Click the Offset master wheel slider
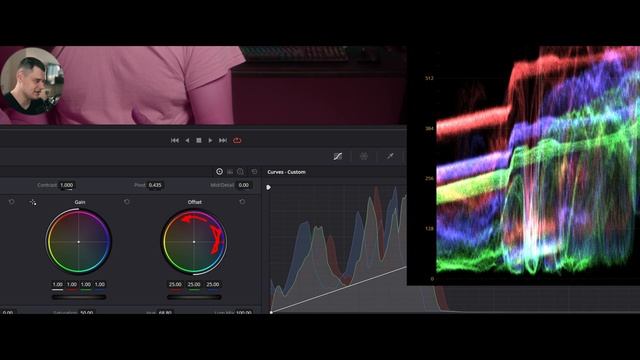This screenshot has width=640, height=360. point(194,297)
